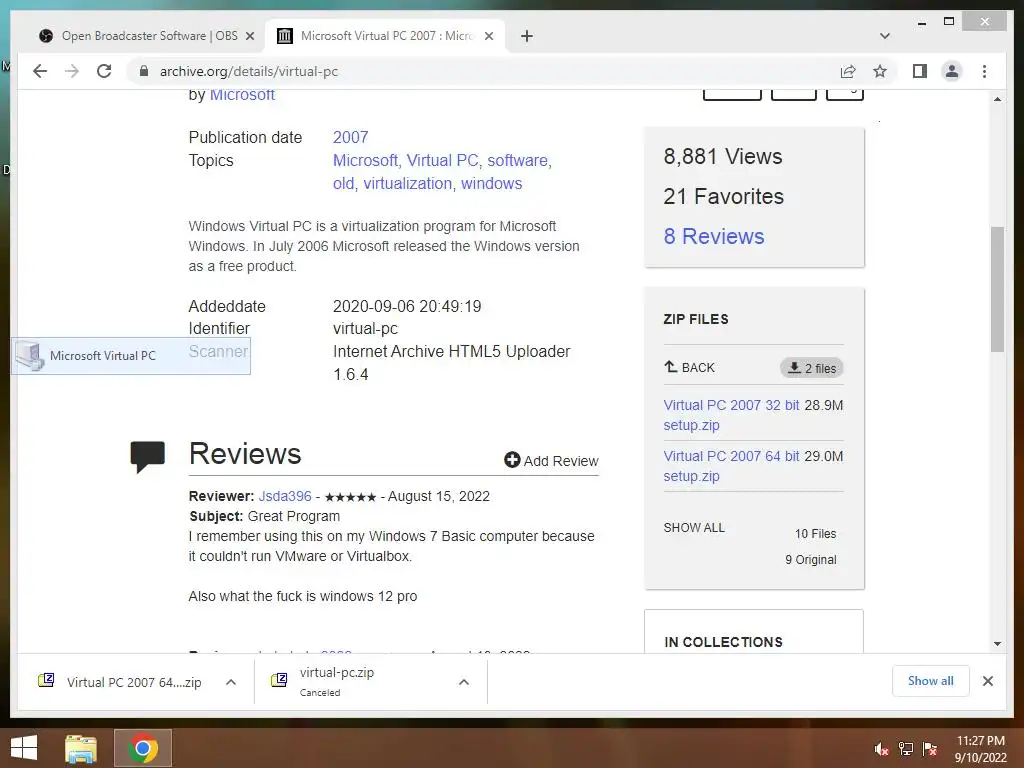Download all with the 2 files button
This screenshot has height=768, width=1024.
point(812,368)
